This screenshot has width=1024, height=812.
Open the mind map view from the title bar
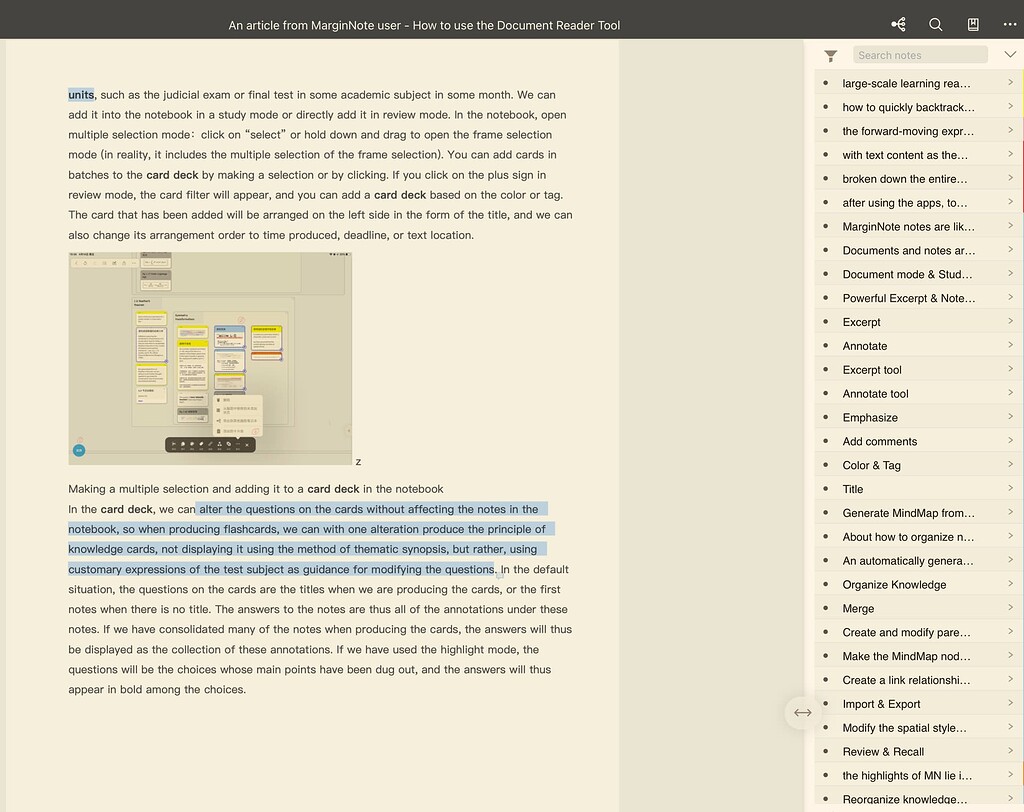[x=897, y=23]
